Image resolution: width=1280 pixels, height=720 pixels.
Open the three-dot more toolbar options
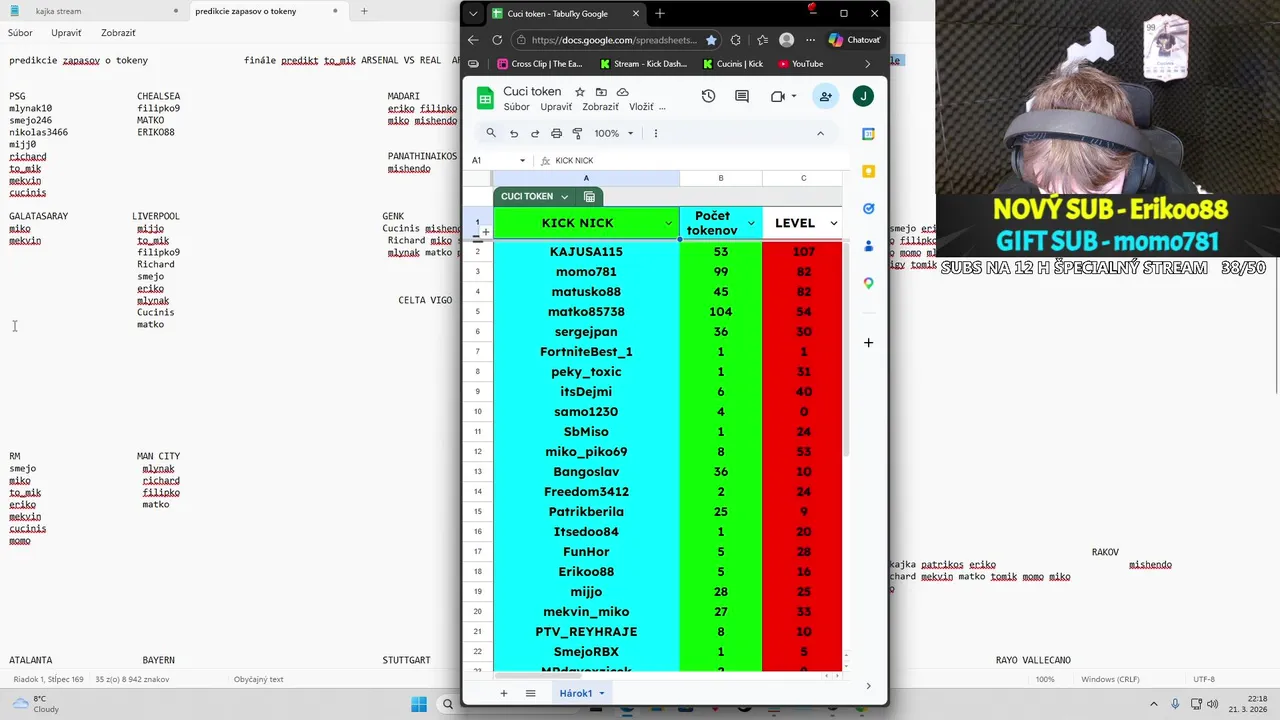656,133
